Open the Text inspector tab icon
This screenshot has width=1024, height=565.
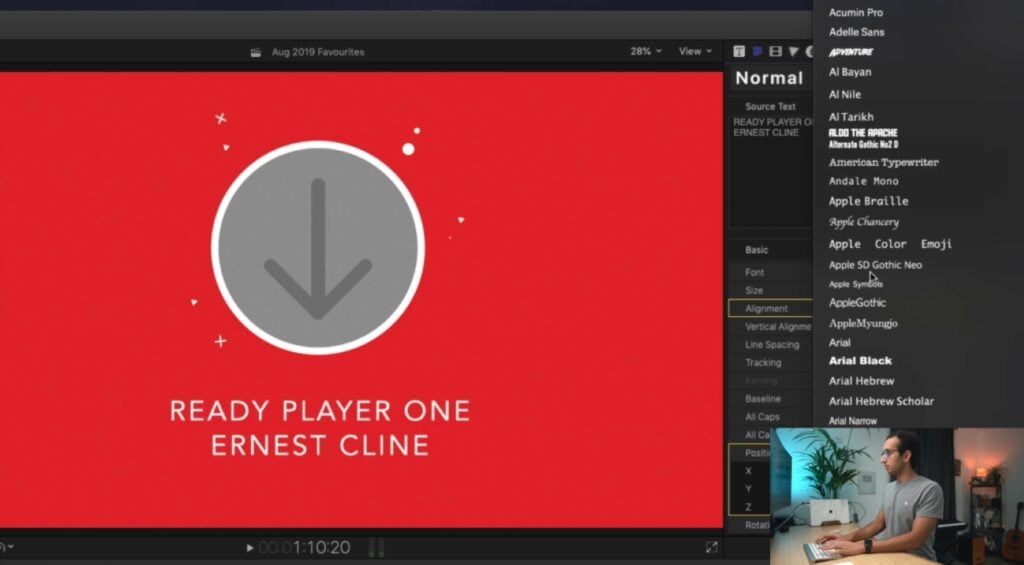[739, 51]
